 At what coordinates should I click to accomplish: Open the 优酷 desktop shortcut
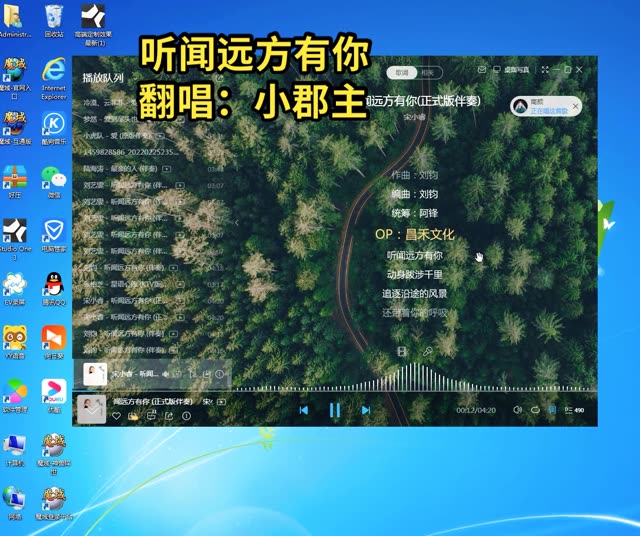(x=53, y=396)
